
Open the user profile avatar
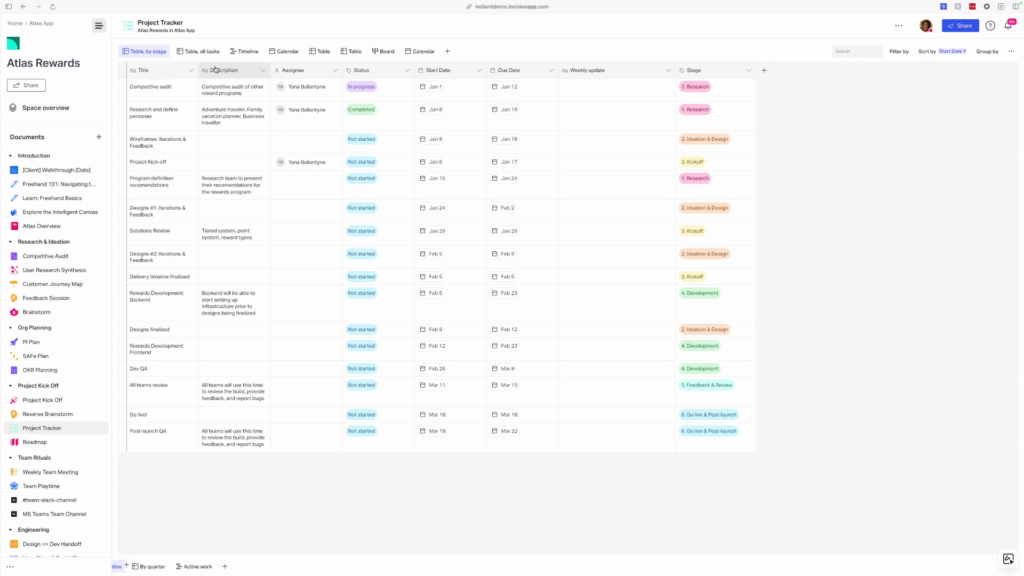(x=926, y=25)
